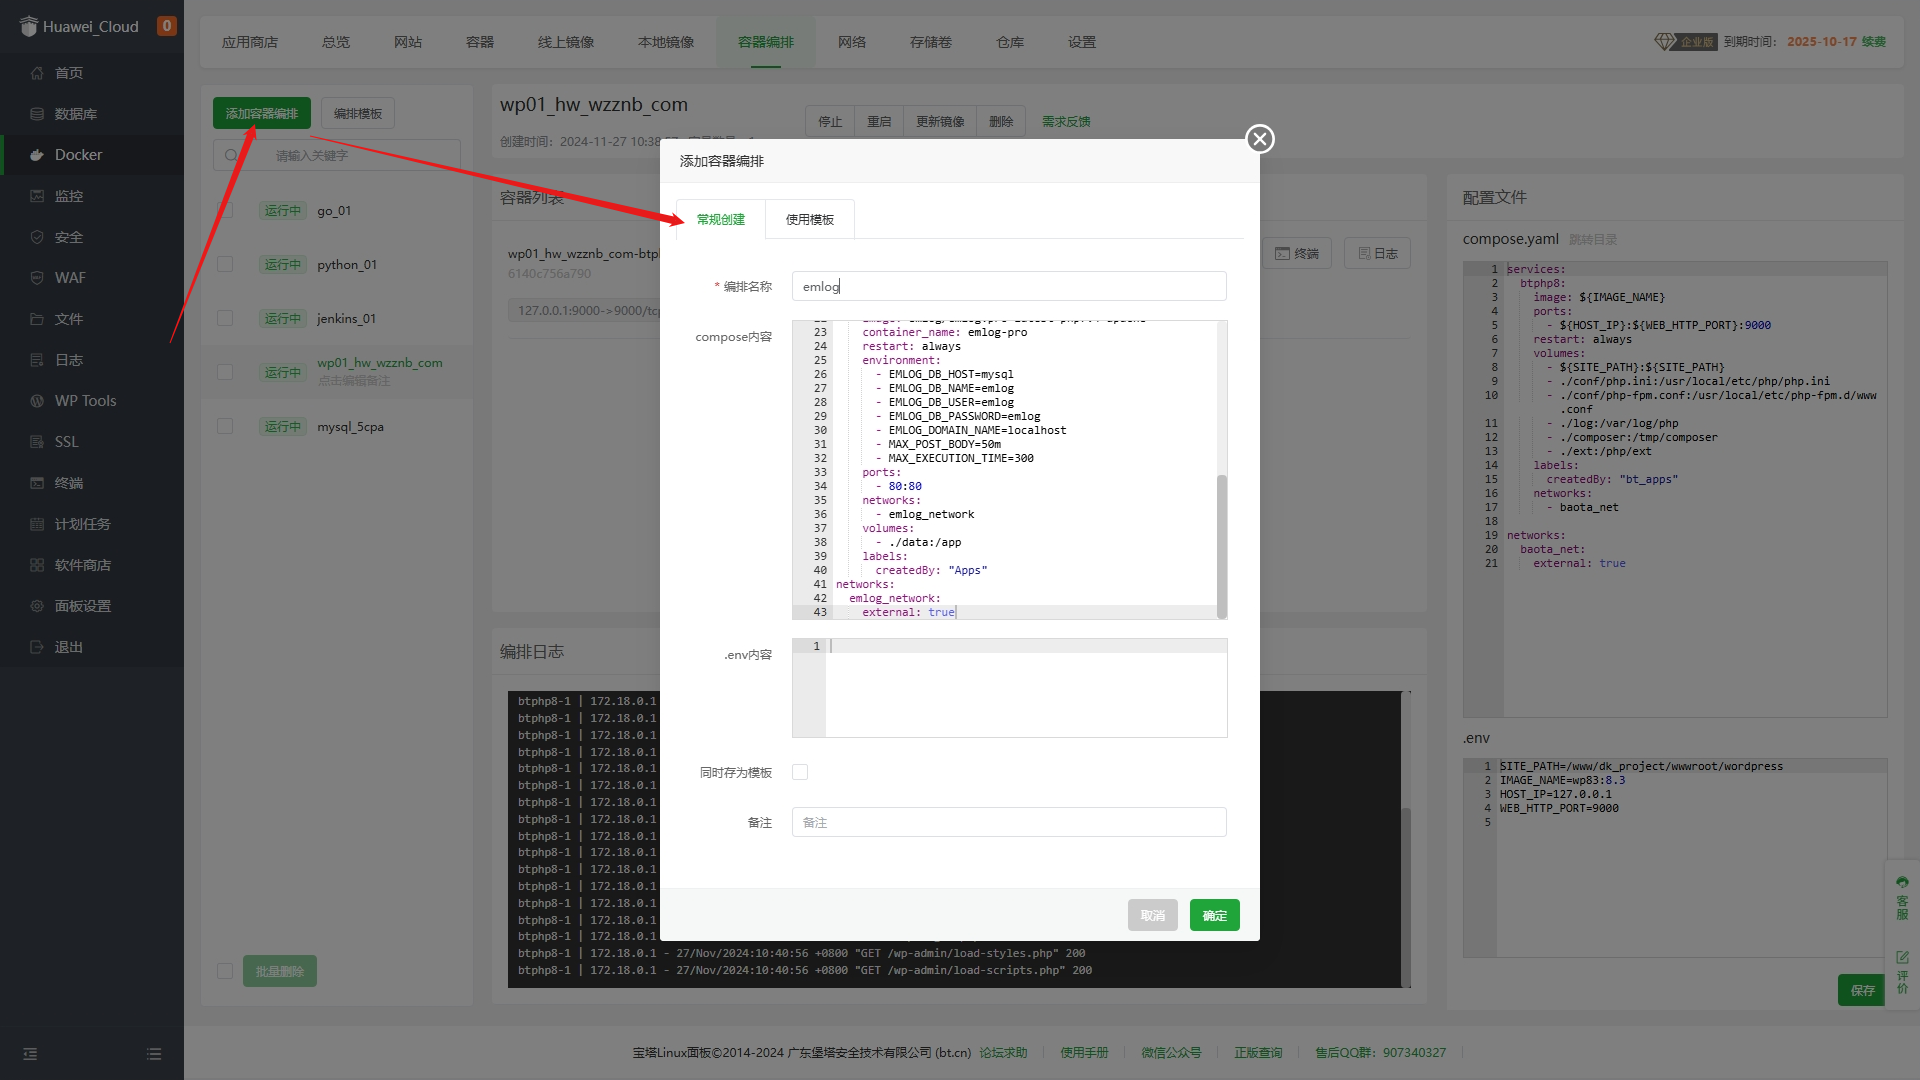Collapse sidebar using bottom-left menu icon

(x=30, y=1054)
